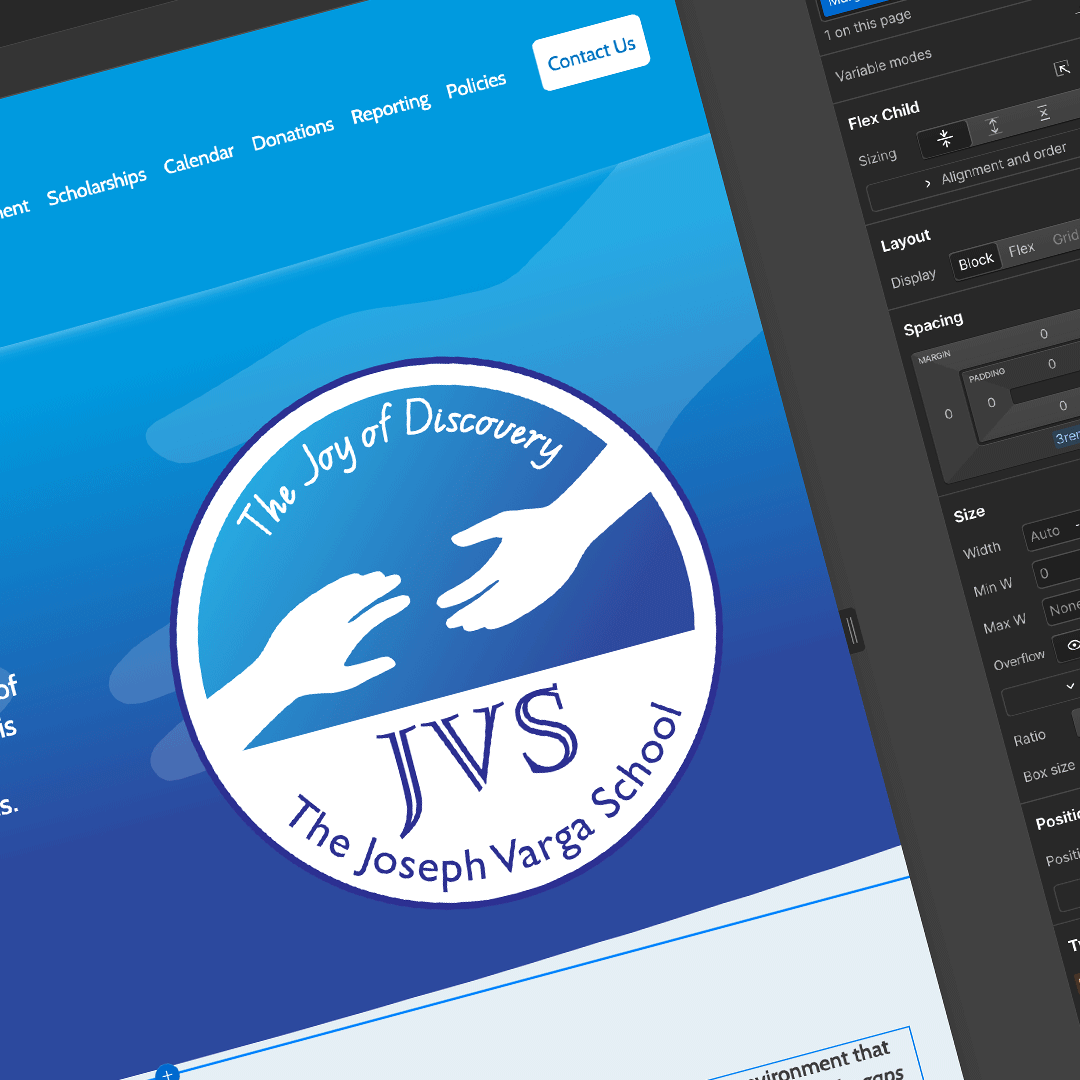Click the Min W input field

1057,572
